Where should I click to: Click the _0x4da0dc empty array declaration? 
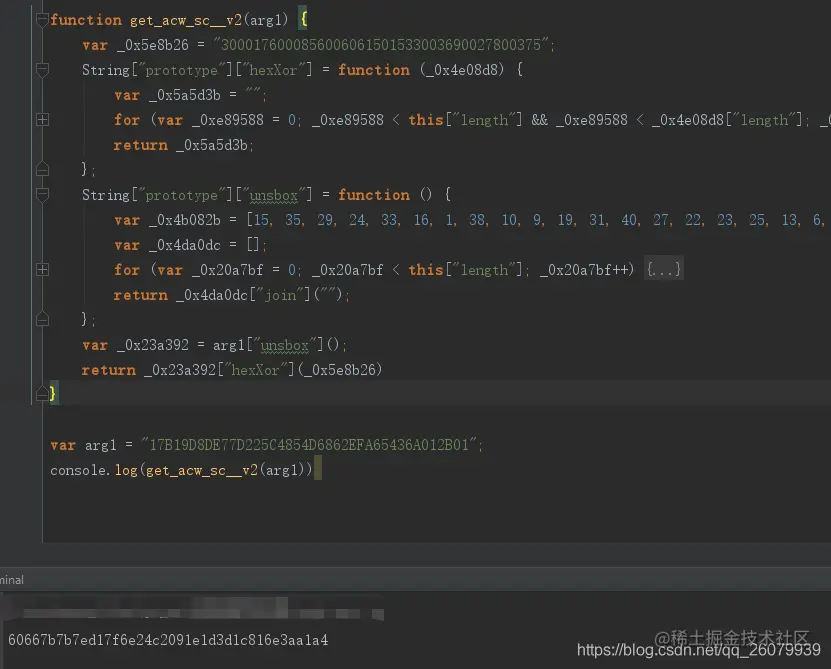[x=190, y=245]
